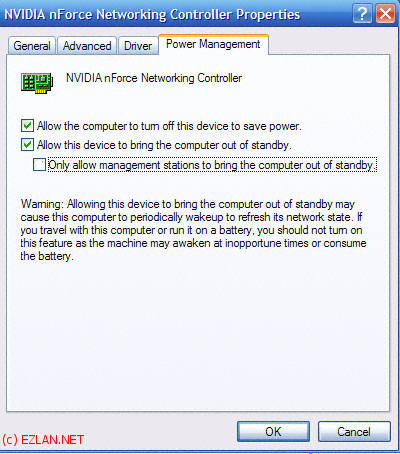Image resolution: width=400 pixels, height=454 pixels.
Task: Click the empty area below the warning text
Action: [198, 337]
